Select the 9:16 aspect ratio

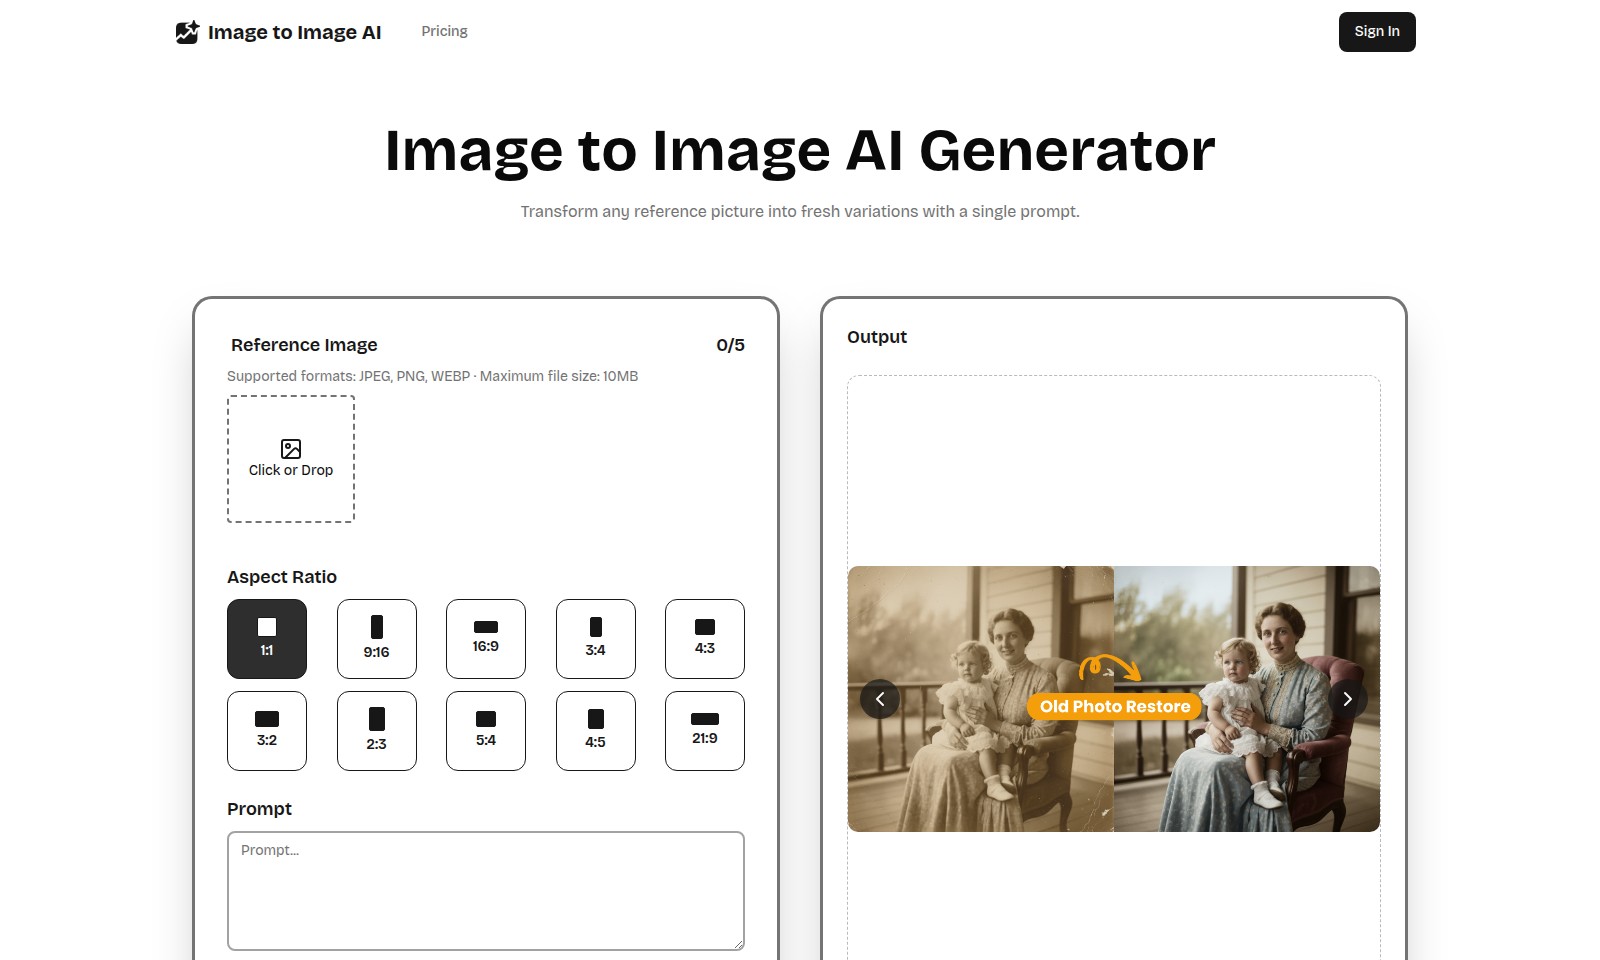pos(377,639)
